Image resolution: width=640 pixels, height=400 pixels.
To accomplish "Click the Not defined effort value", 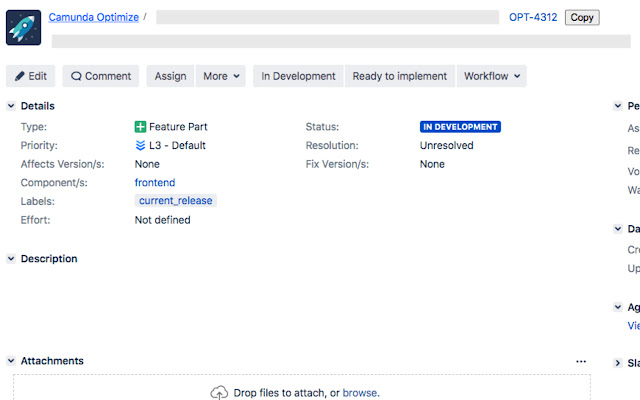I will 162,220.
